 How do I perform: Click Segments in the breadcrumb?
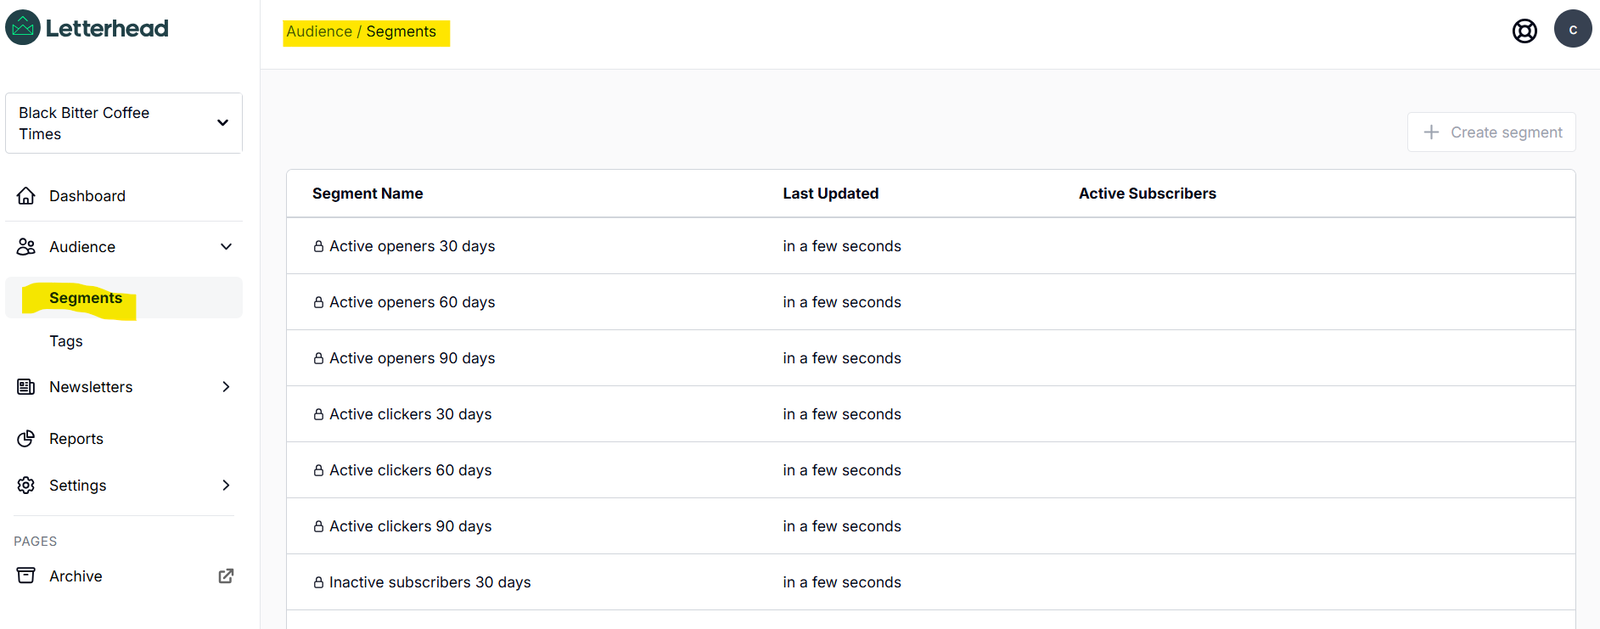click(401, 31)
